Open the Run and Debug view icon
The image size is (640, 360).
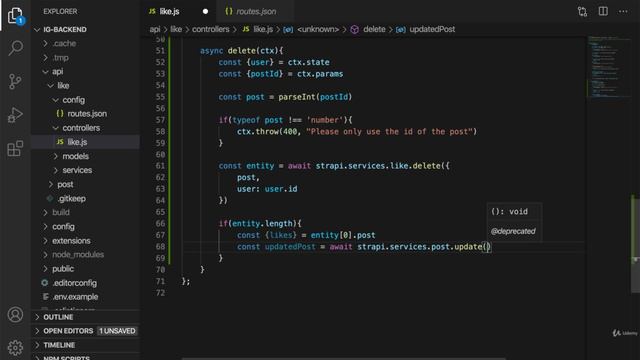coord(16,115)
